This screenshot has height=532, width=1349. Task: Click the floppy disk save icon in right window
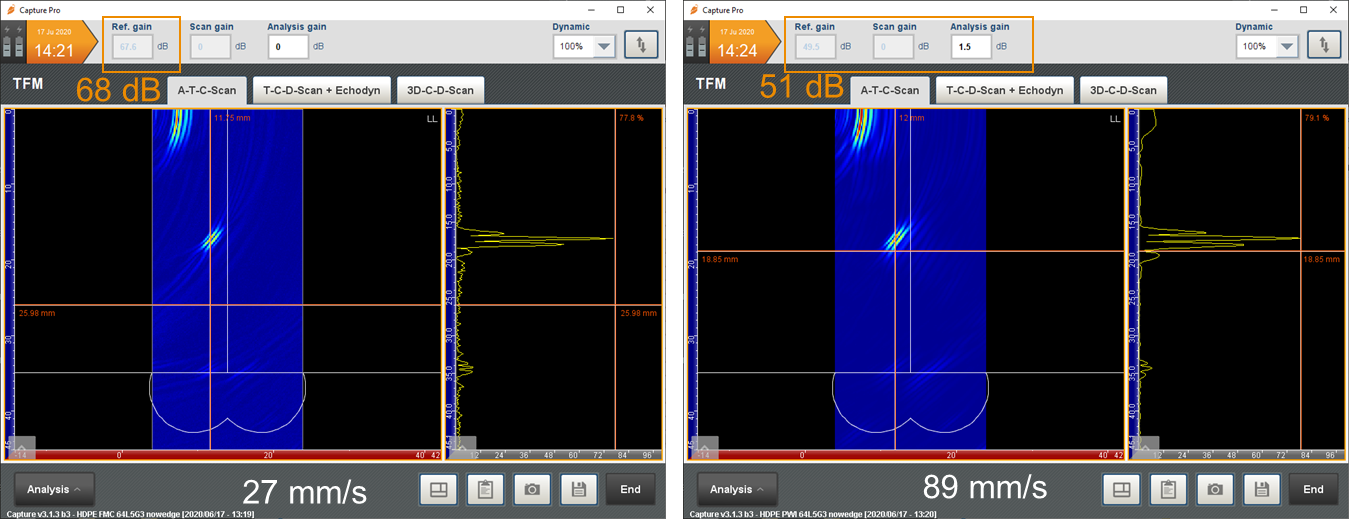1262,489
